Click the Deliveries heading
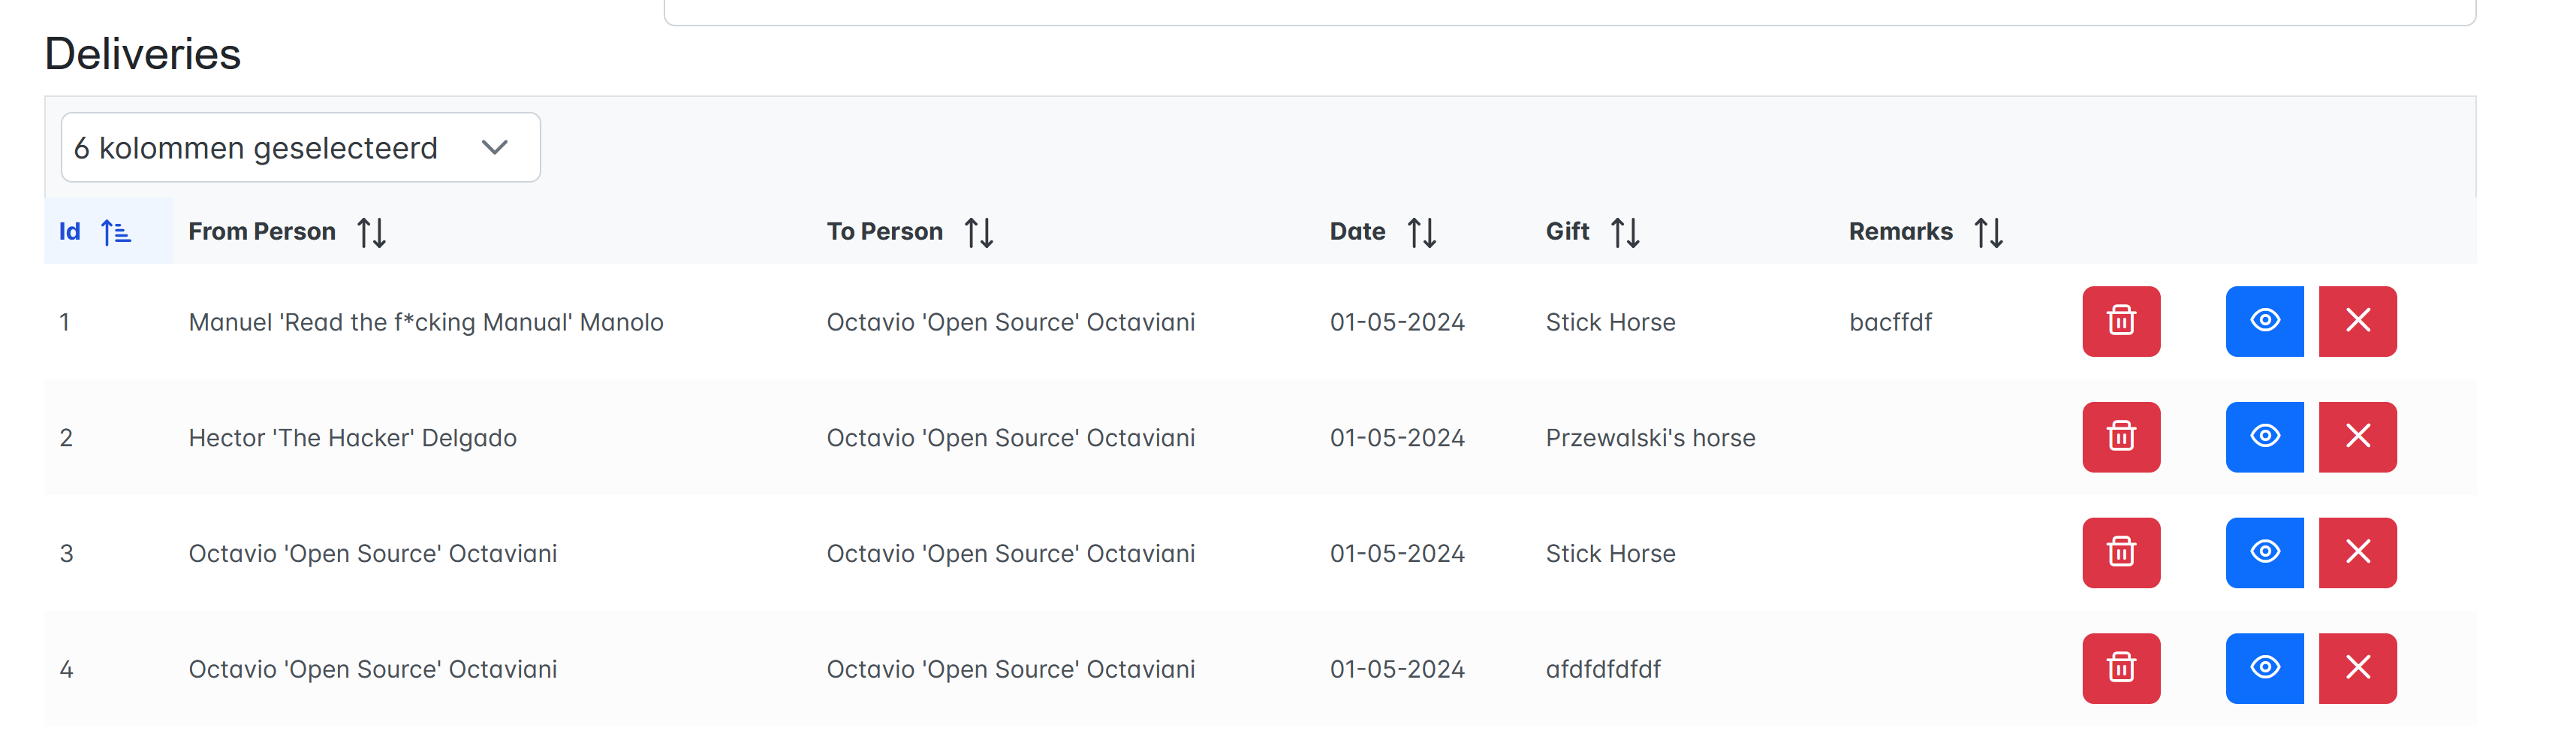Viewport: 2576px width, 731px height. click(x=143, y=54)
